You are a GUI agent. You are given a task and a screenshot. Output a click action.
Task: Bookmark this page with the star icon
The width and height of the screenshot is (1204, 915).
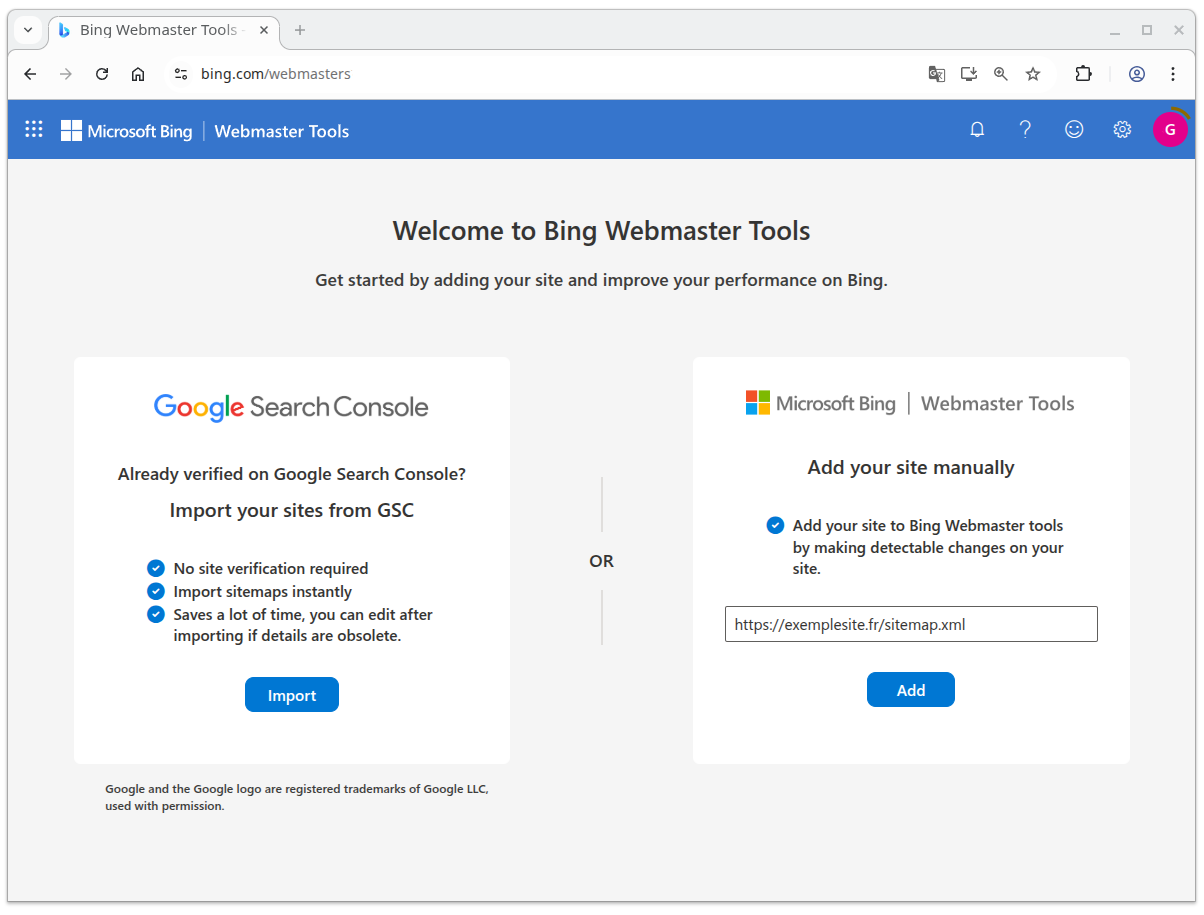click(x=1033, y=74)
